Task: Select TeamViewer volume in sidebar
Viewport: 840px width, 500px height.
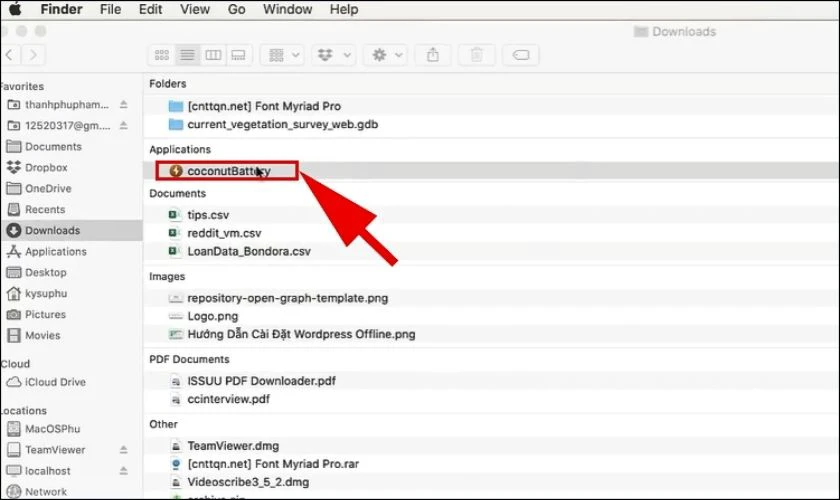Action: click(46, 450)
